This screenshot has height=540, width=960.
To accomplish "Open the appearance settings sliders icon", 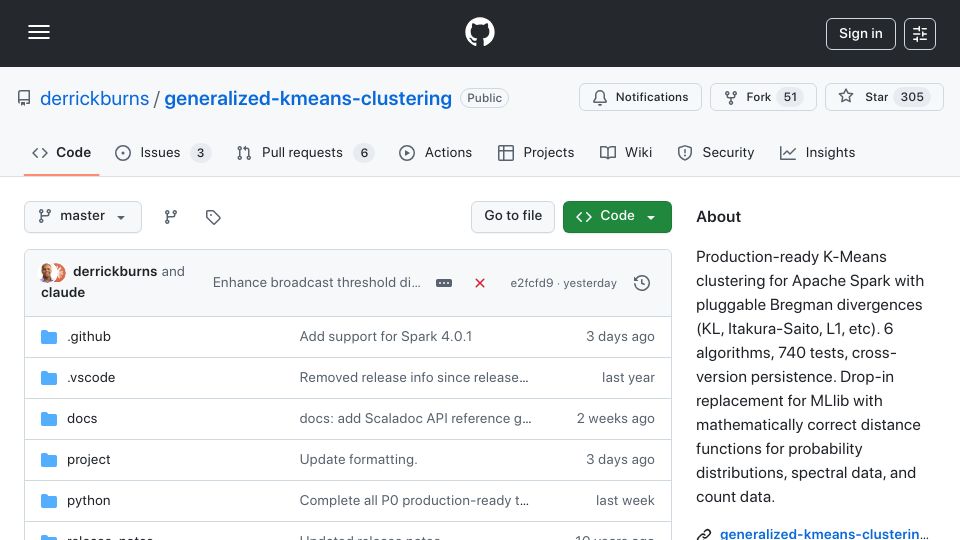I will 920,34.
